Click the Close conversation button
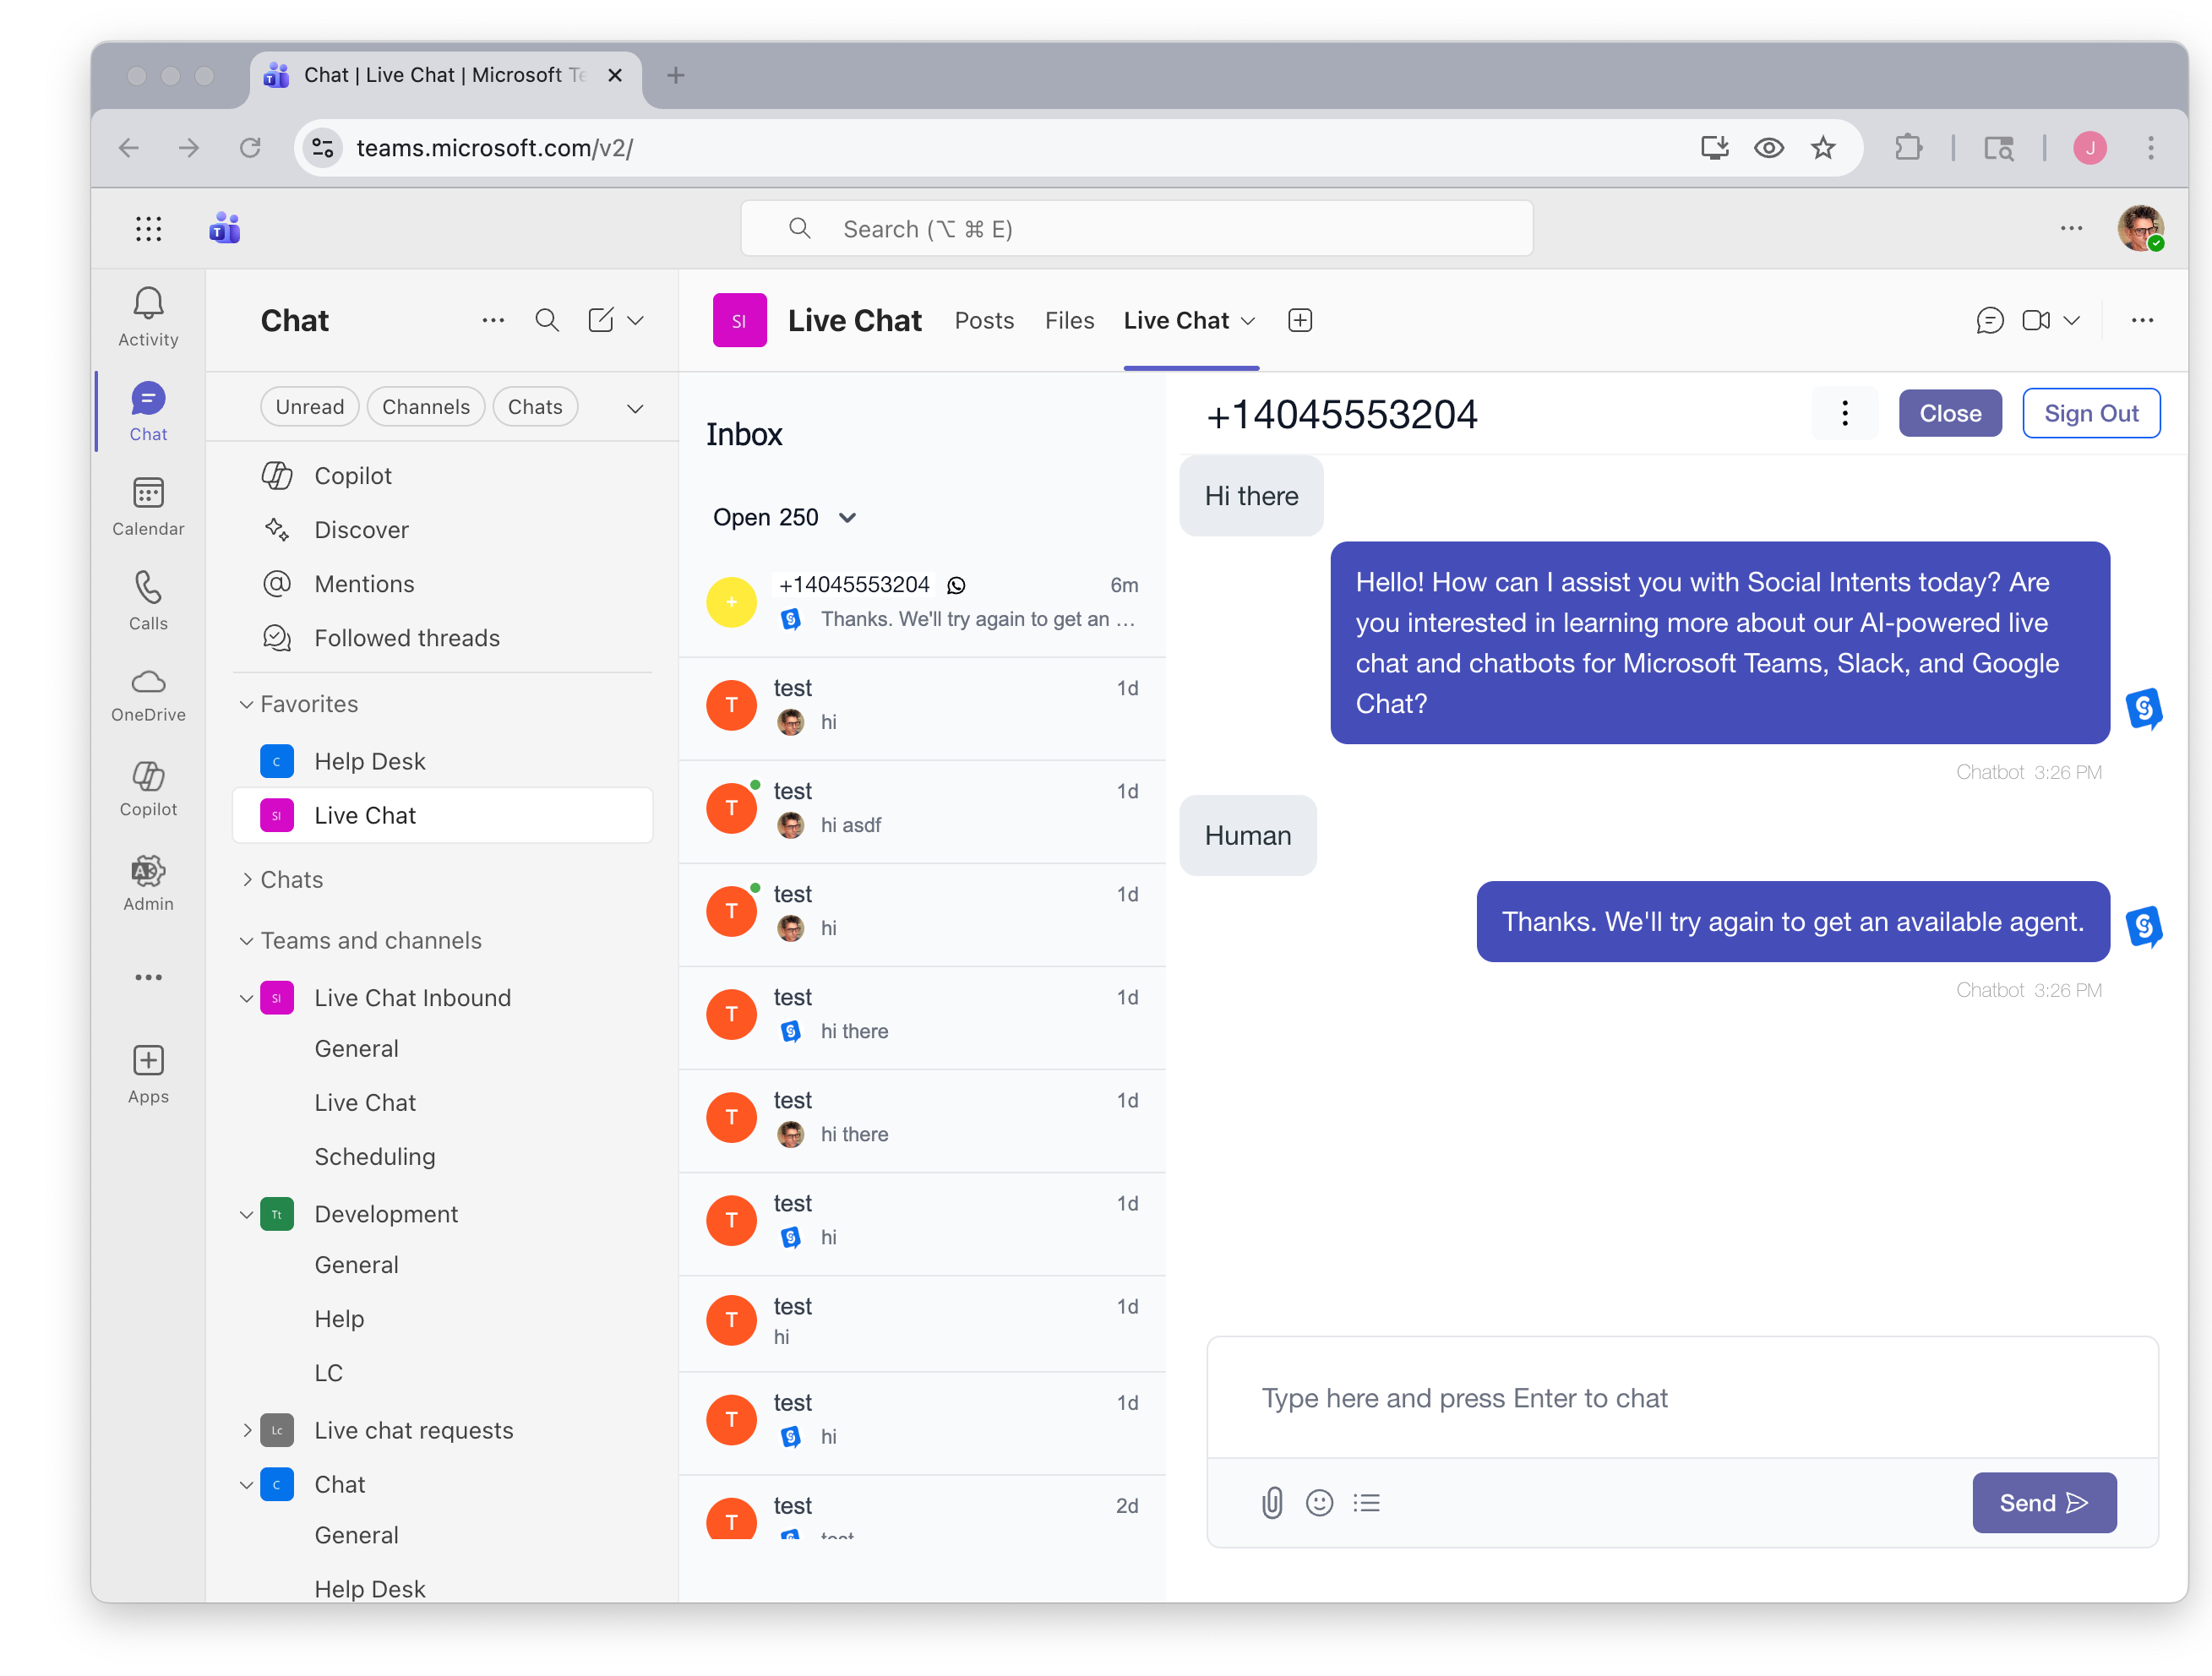 [1949, 413]
